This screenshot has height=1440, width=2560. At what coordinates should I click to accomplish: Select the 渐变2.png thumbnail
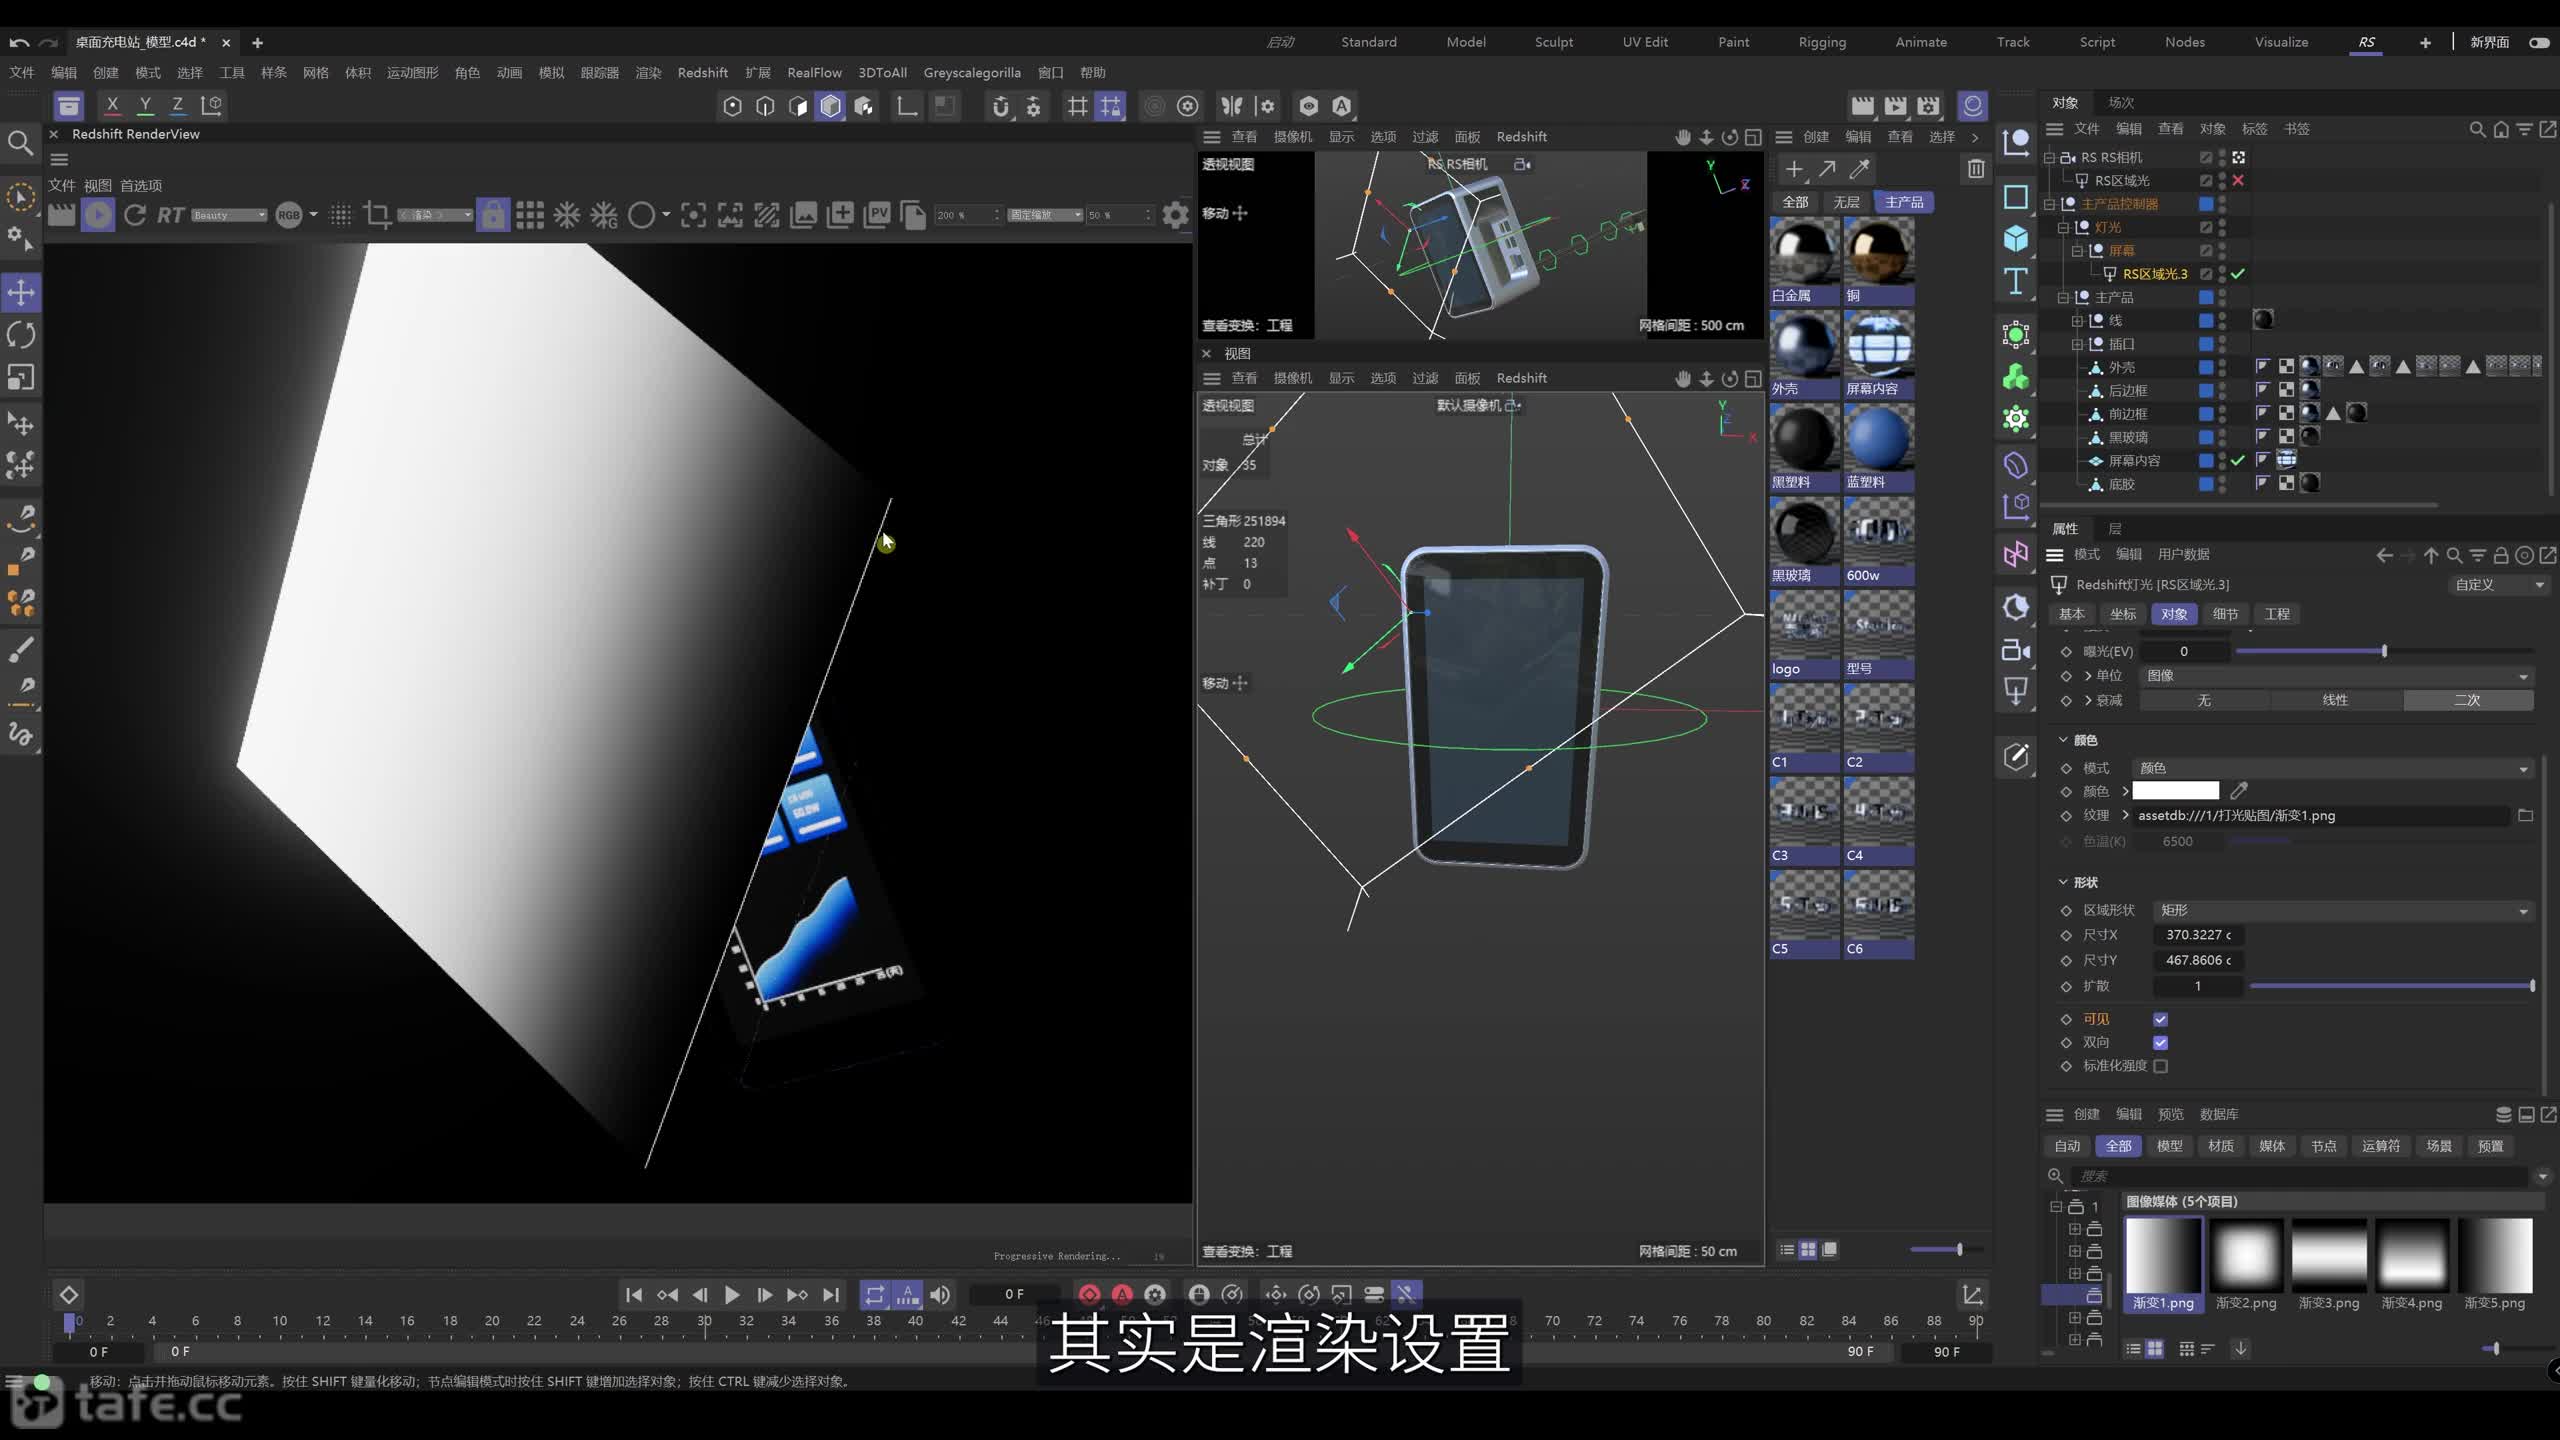click(2245, 1265)
